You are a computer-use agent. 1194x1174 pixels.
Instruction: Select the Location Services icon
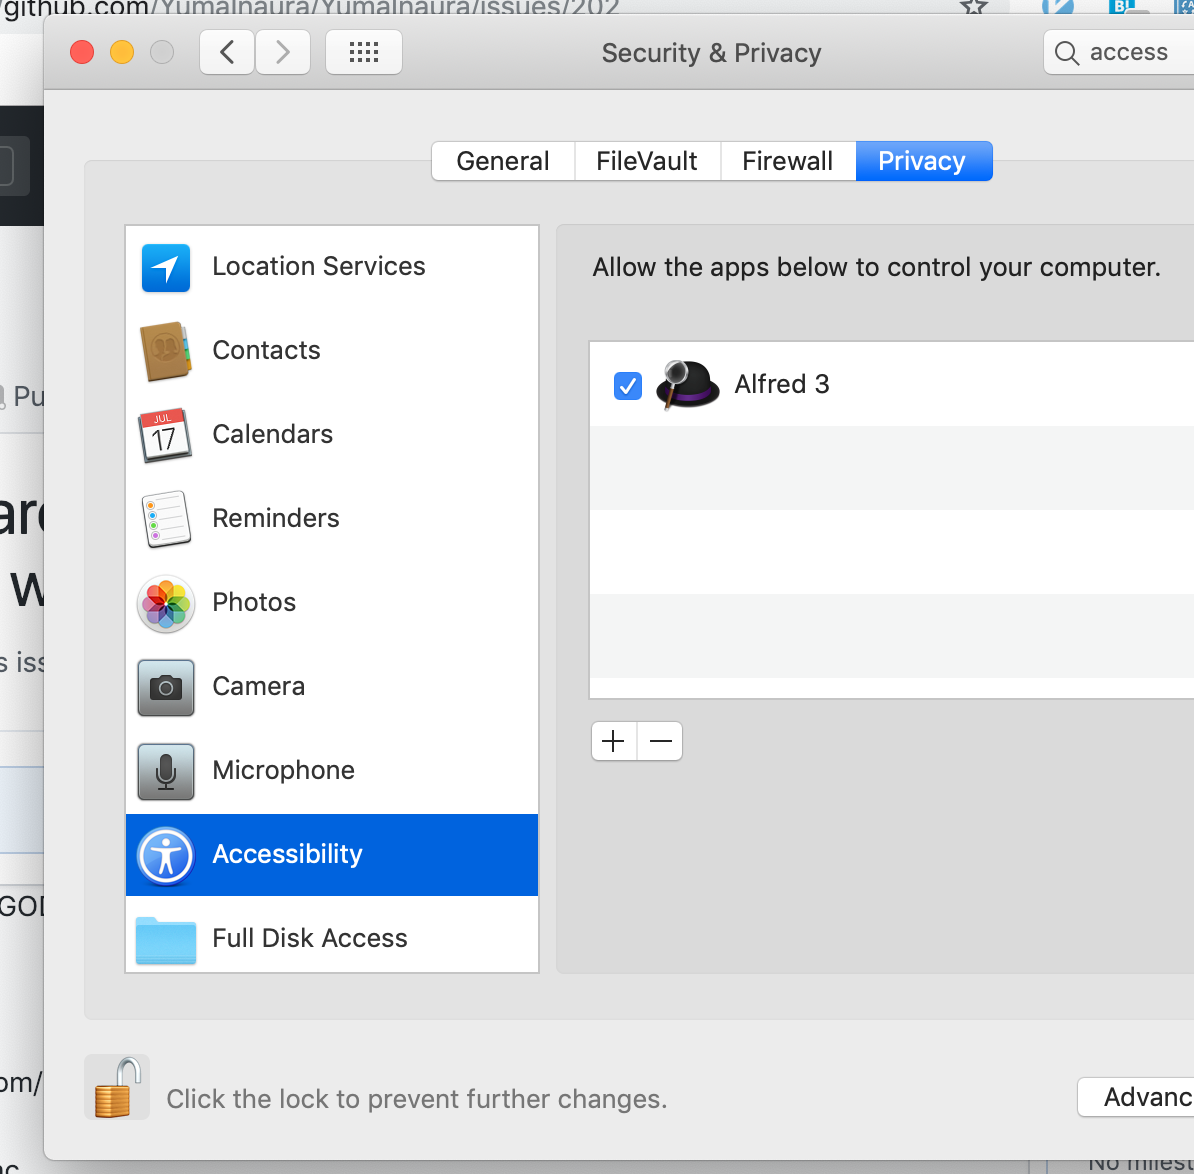[165, 268]
